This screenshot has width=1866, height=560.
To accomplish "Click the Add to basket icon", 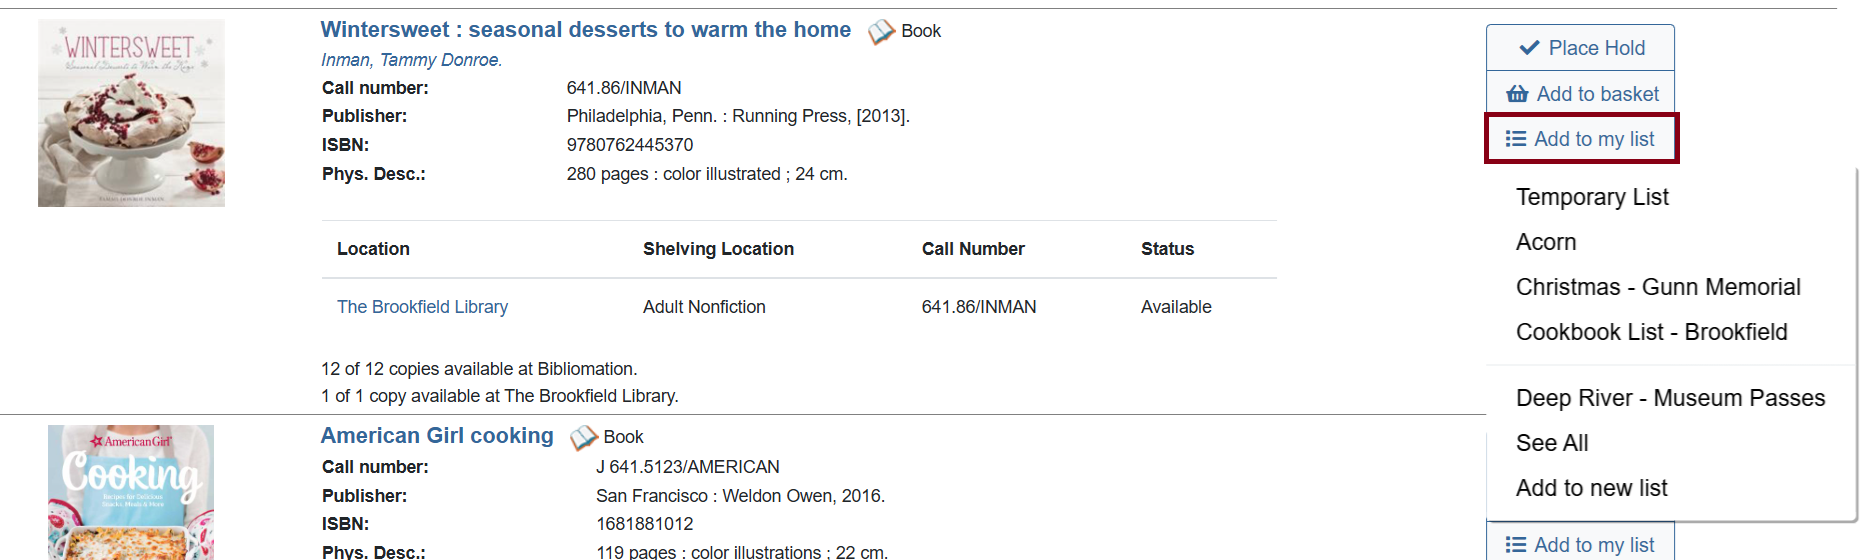I will 1517,94.
